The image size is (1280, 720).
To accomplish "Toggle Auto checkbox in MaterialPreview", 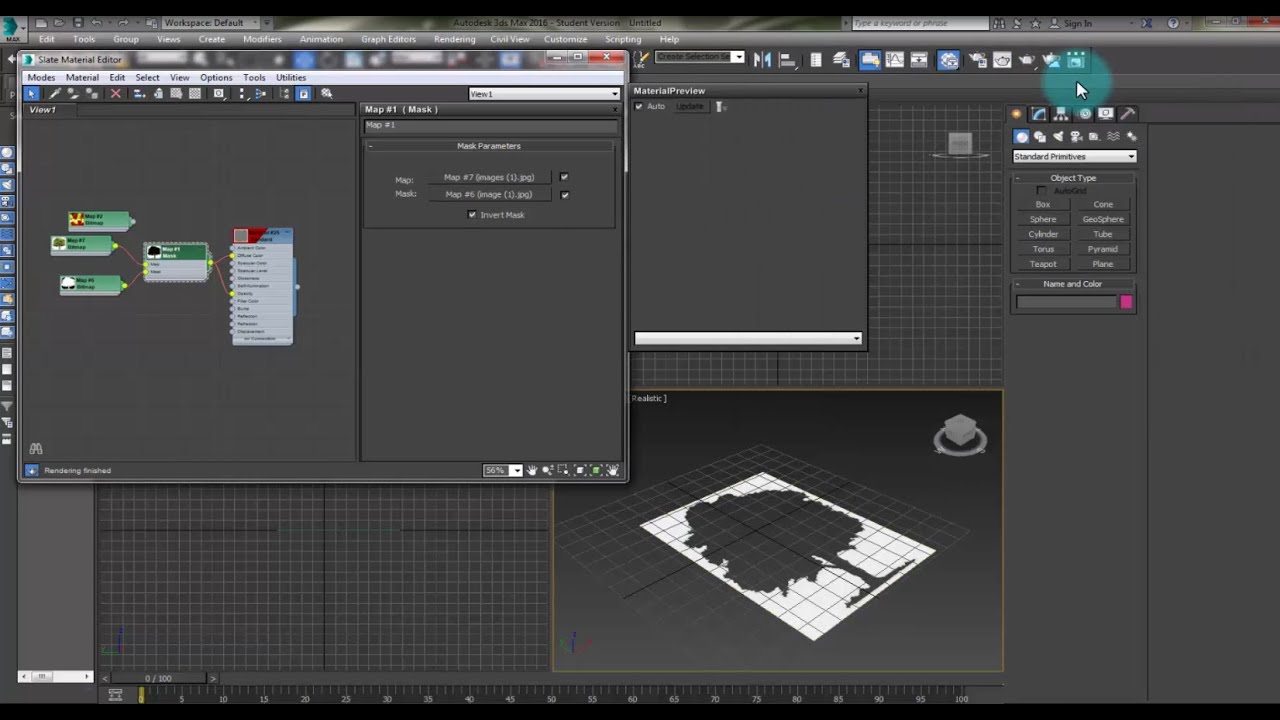I will pyautogui.click(x=639, y=106).
